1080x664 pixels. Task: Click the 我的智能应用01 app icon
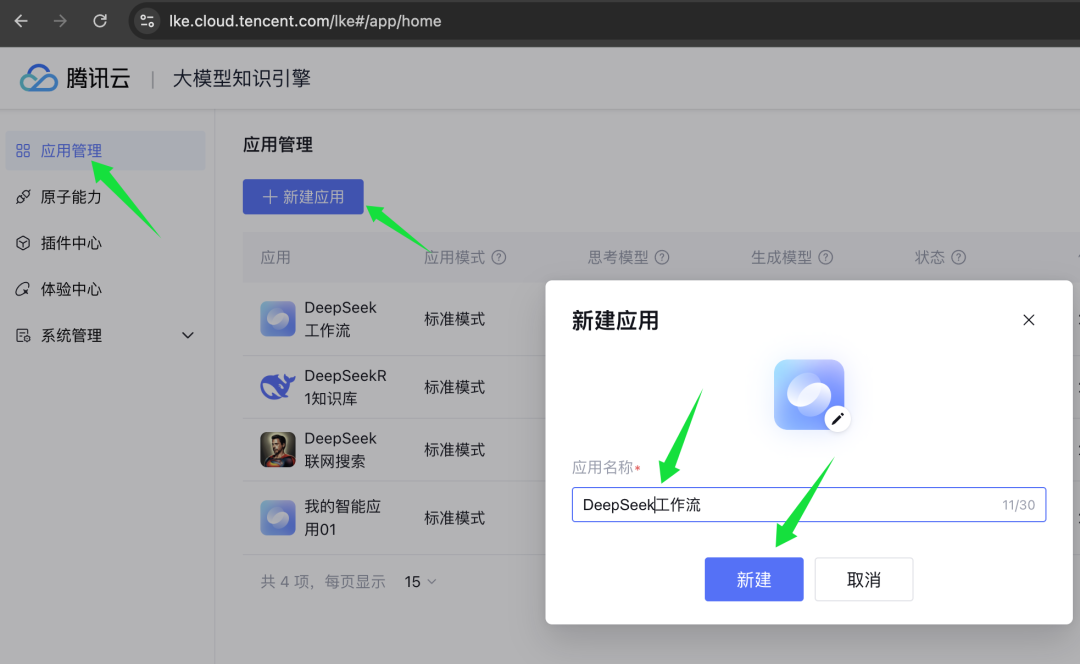278,517
